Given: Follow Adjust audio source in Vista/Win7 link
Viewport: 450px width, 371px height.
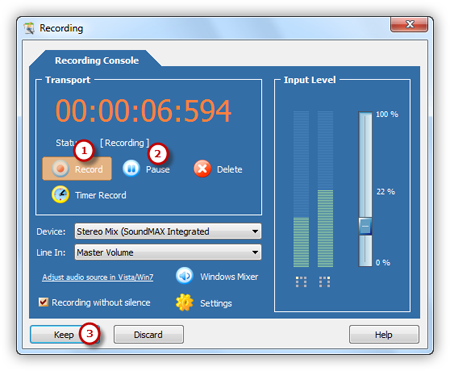Looking at the screenshot, I should tap(98, 277).
